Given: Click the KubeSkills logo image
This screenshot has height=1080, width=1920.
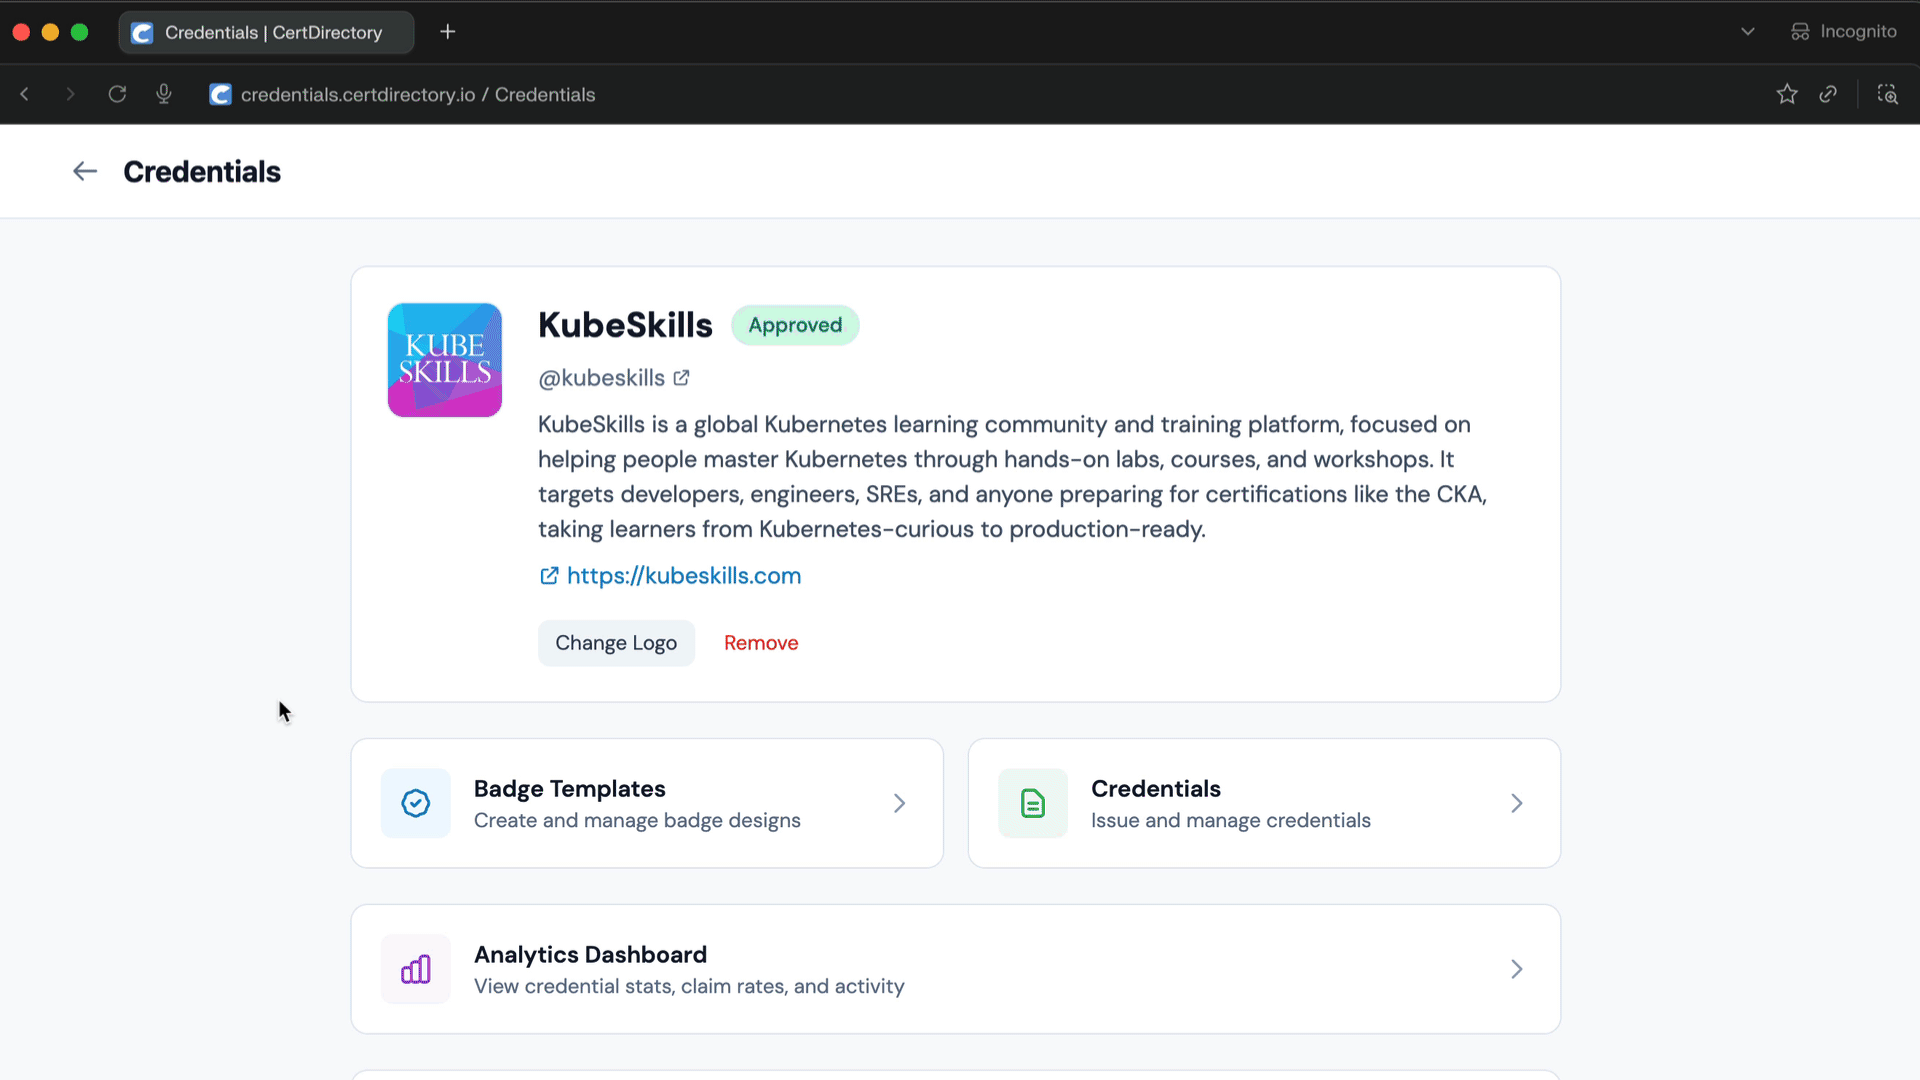Looking at the screenshot, I should (445, 360).
